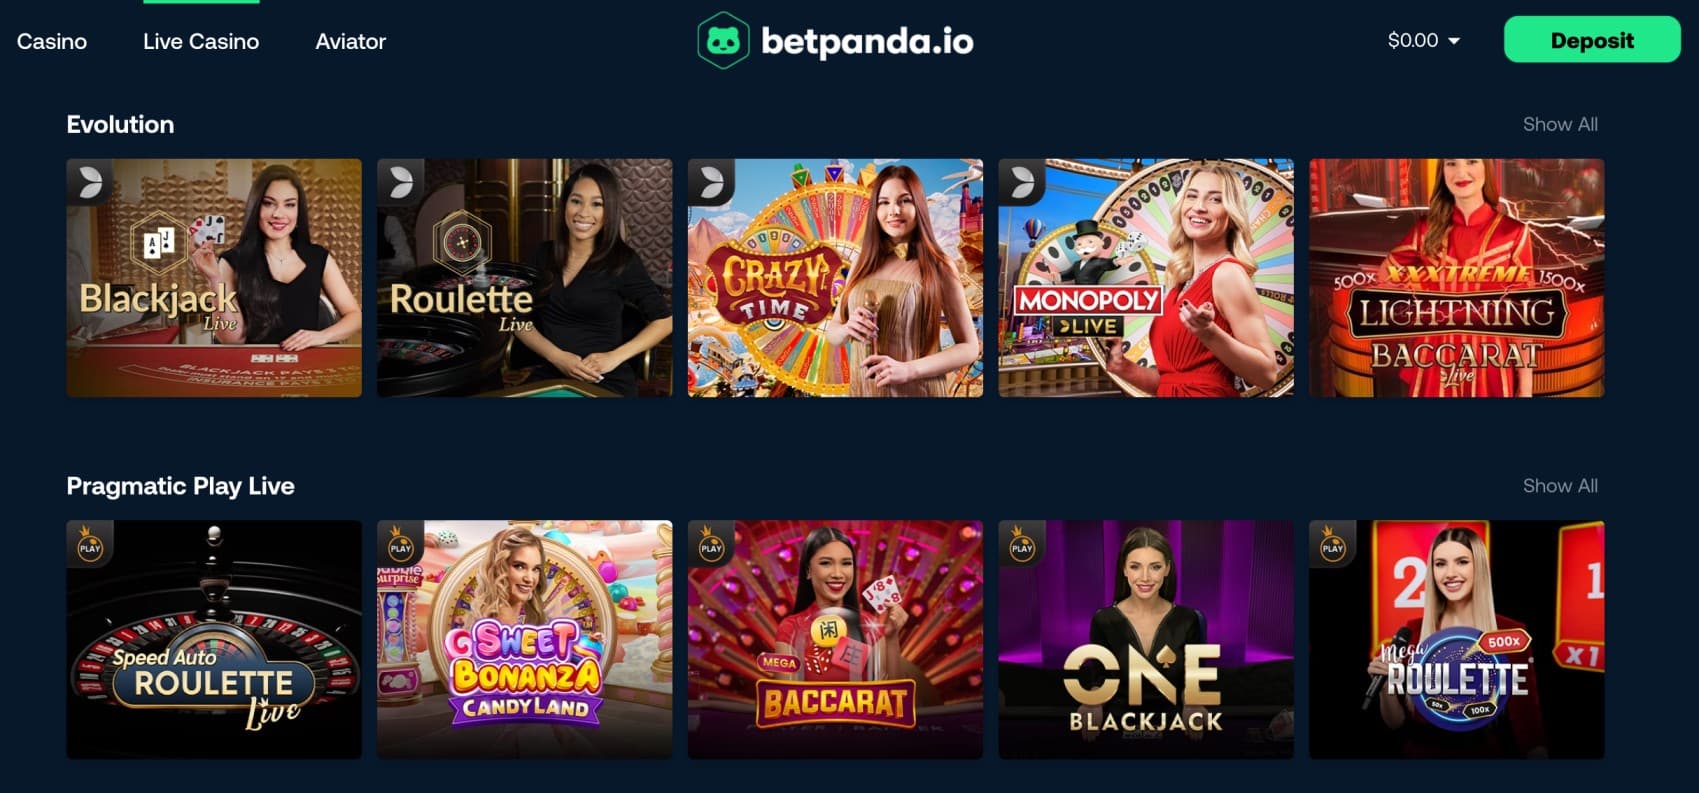Show all Pragmatic Play Live games
The image size is (1699, 793).
tap(1560, 485)
